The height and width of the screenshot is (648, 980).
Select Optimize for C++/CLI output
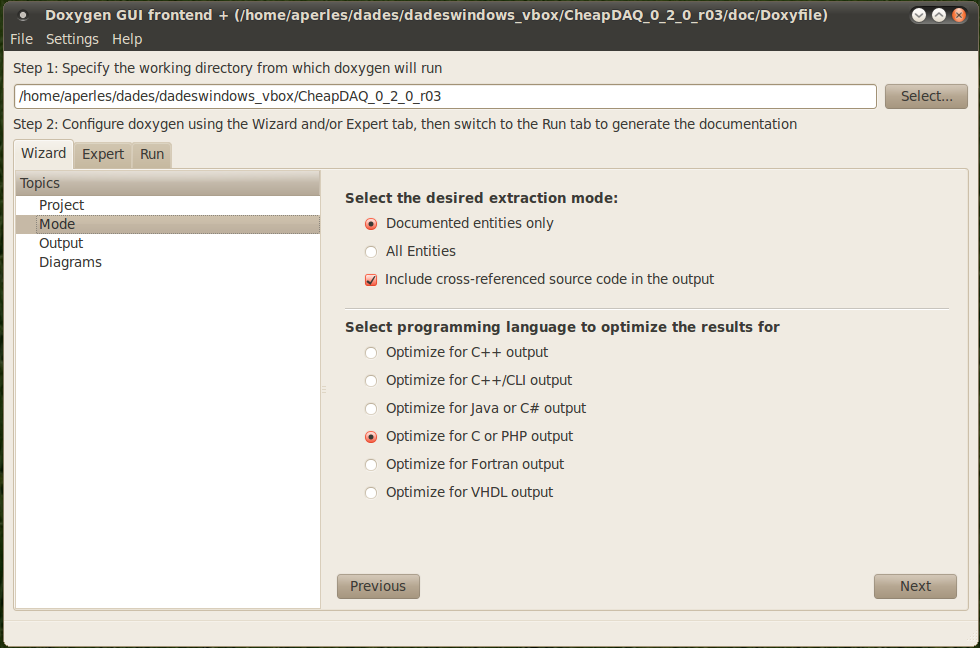point(468,381)
